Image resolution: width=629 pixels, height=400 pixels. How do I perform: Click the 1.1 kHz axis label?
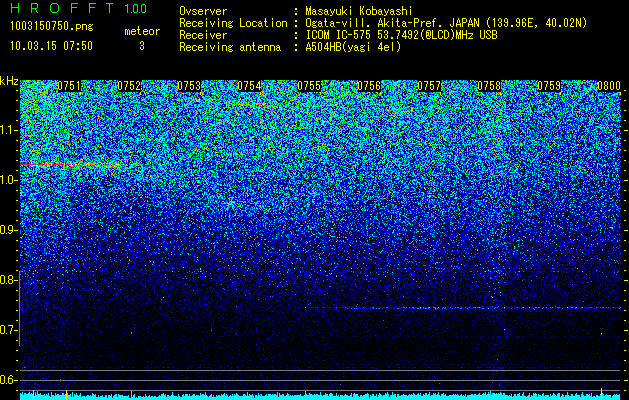[8, 130]
